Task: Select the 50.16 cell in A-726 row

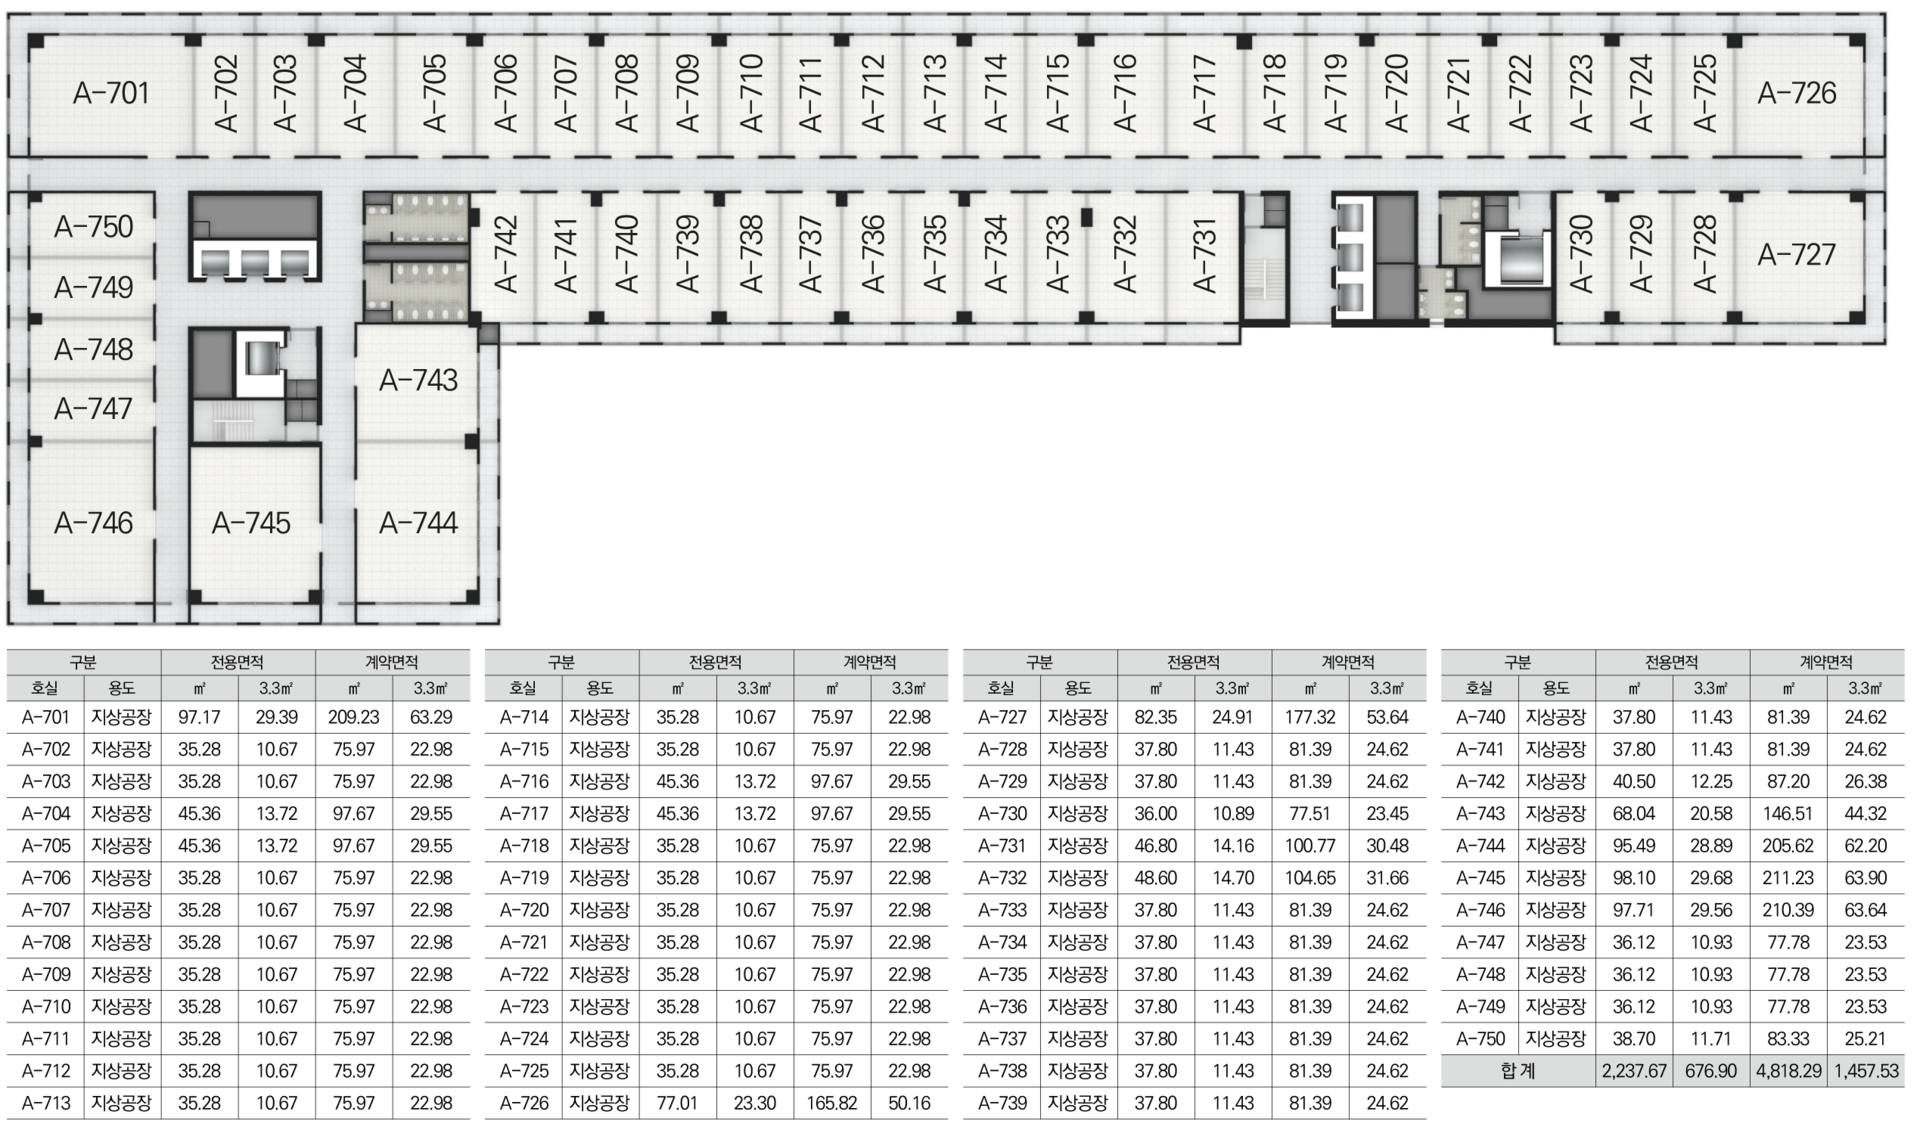Action: click(909, 1103)
